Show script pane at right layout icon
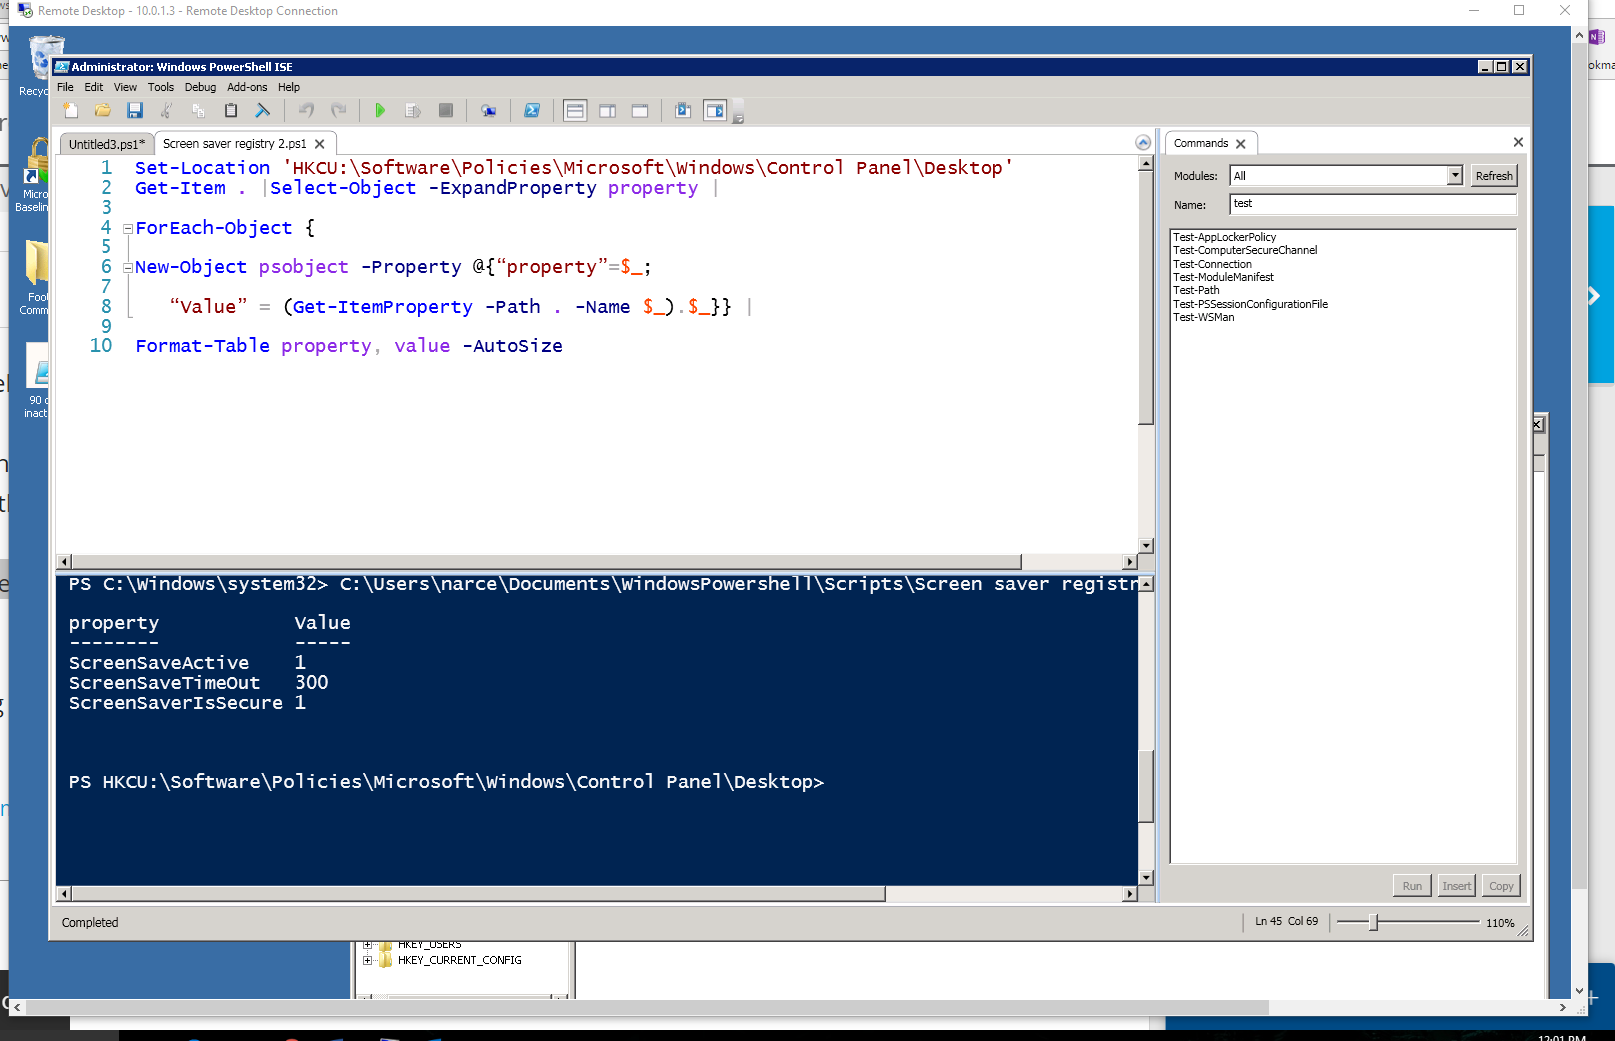 click(x=607, y=111)
